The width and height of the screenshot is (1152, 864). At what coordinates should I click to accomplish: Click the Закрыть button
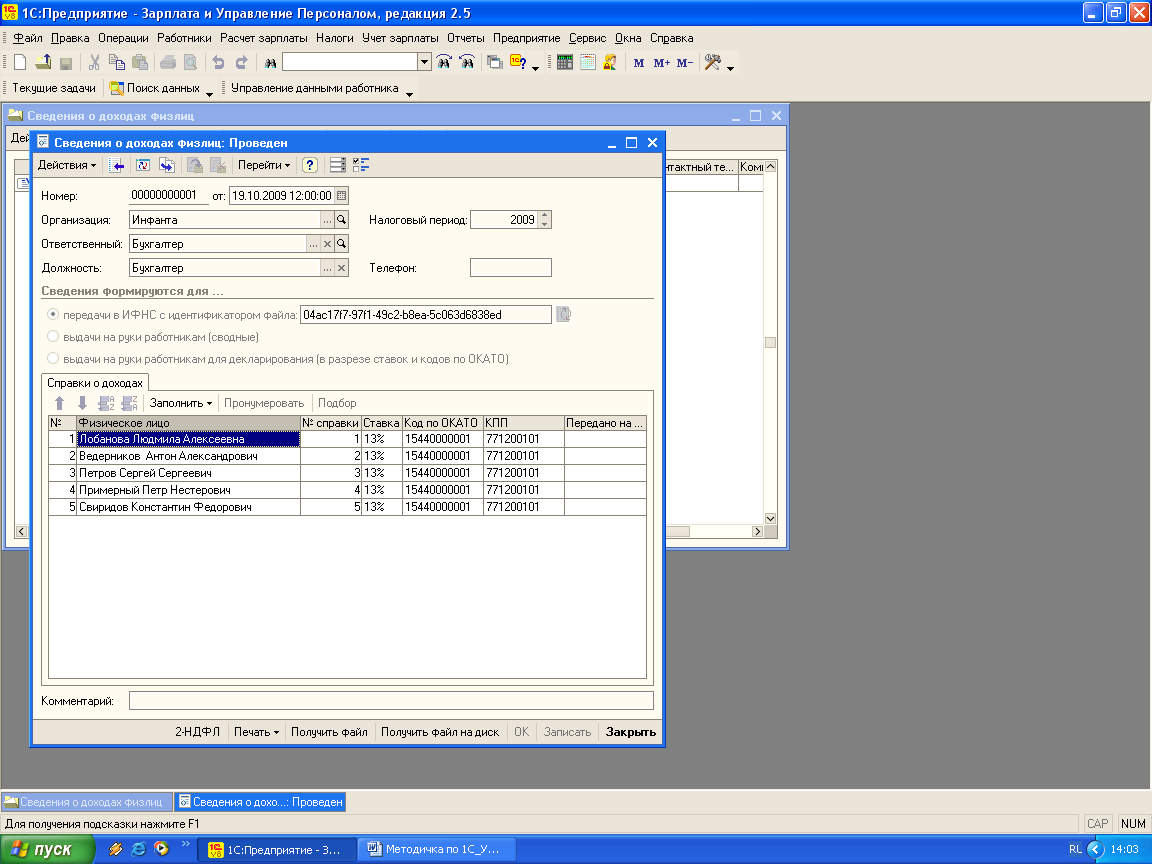(x=630, y=732)
